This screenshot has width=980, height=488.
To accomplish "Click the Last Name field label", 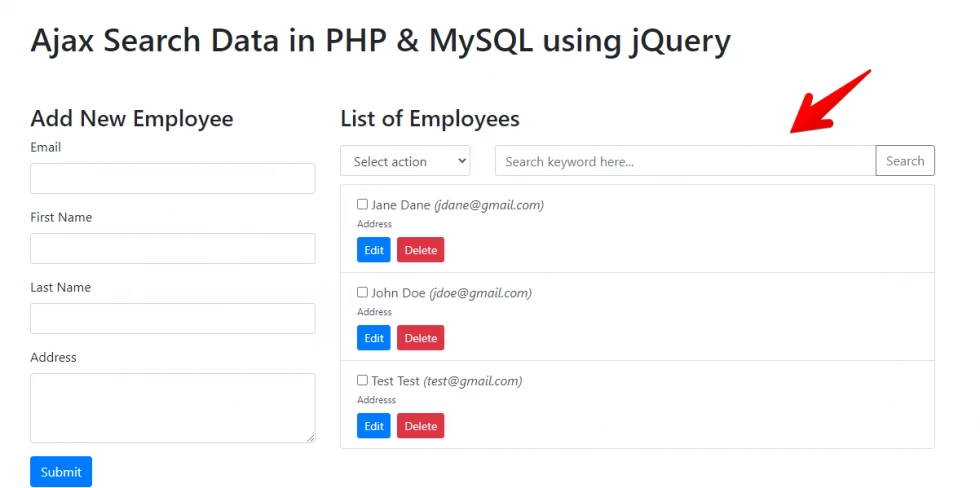I will 61,287.
